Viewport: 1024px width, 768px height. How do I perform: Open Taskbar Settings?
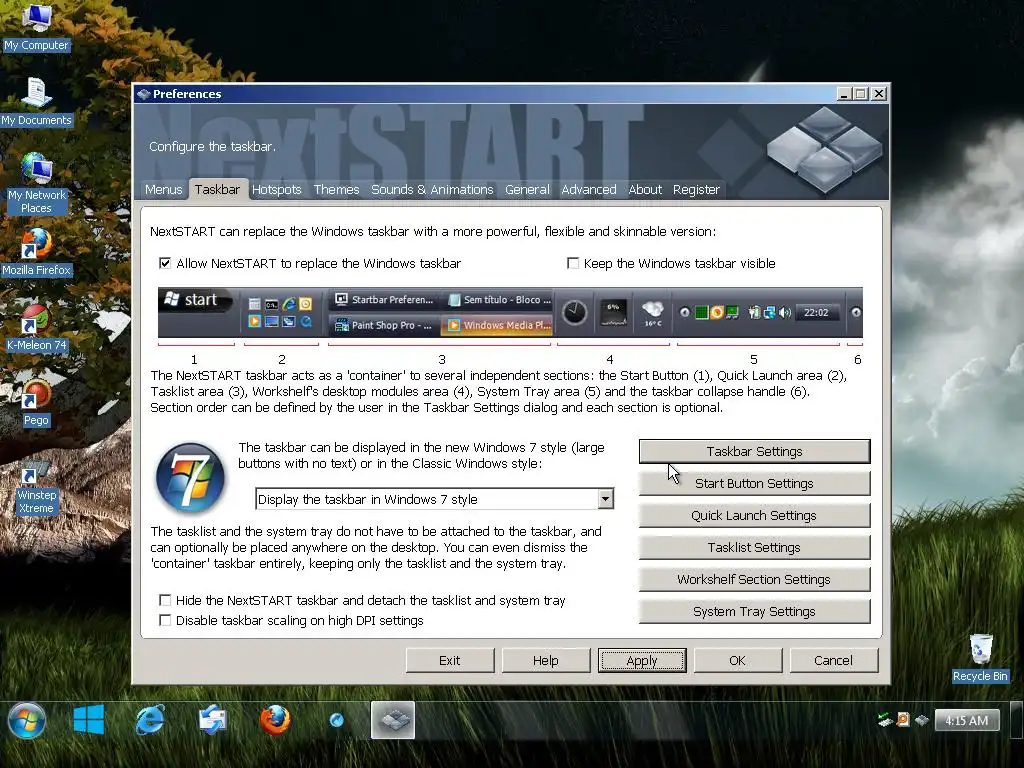tap(754, 451)
